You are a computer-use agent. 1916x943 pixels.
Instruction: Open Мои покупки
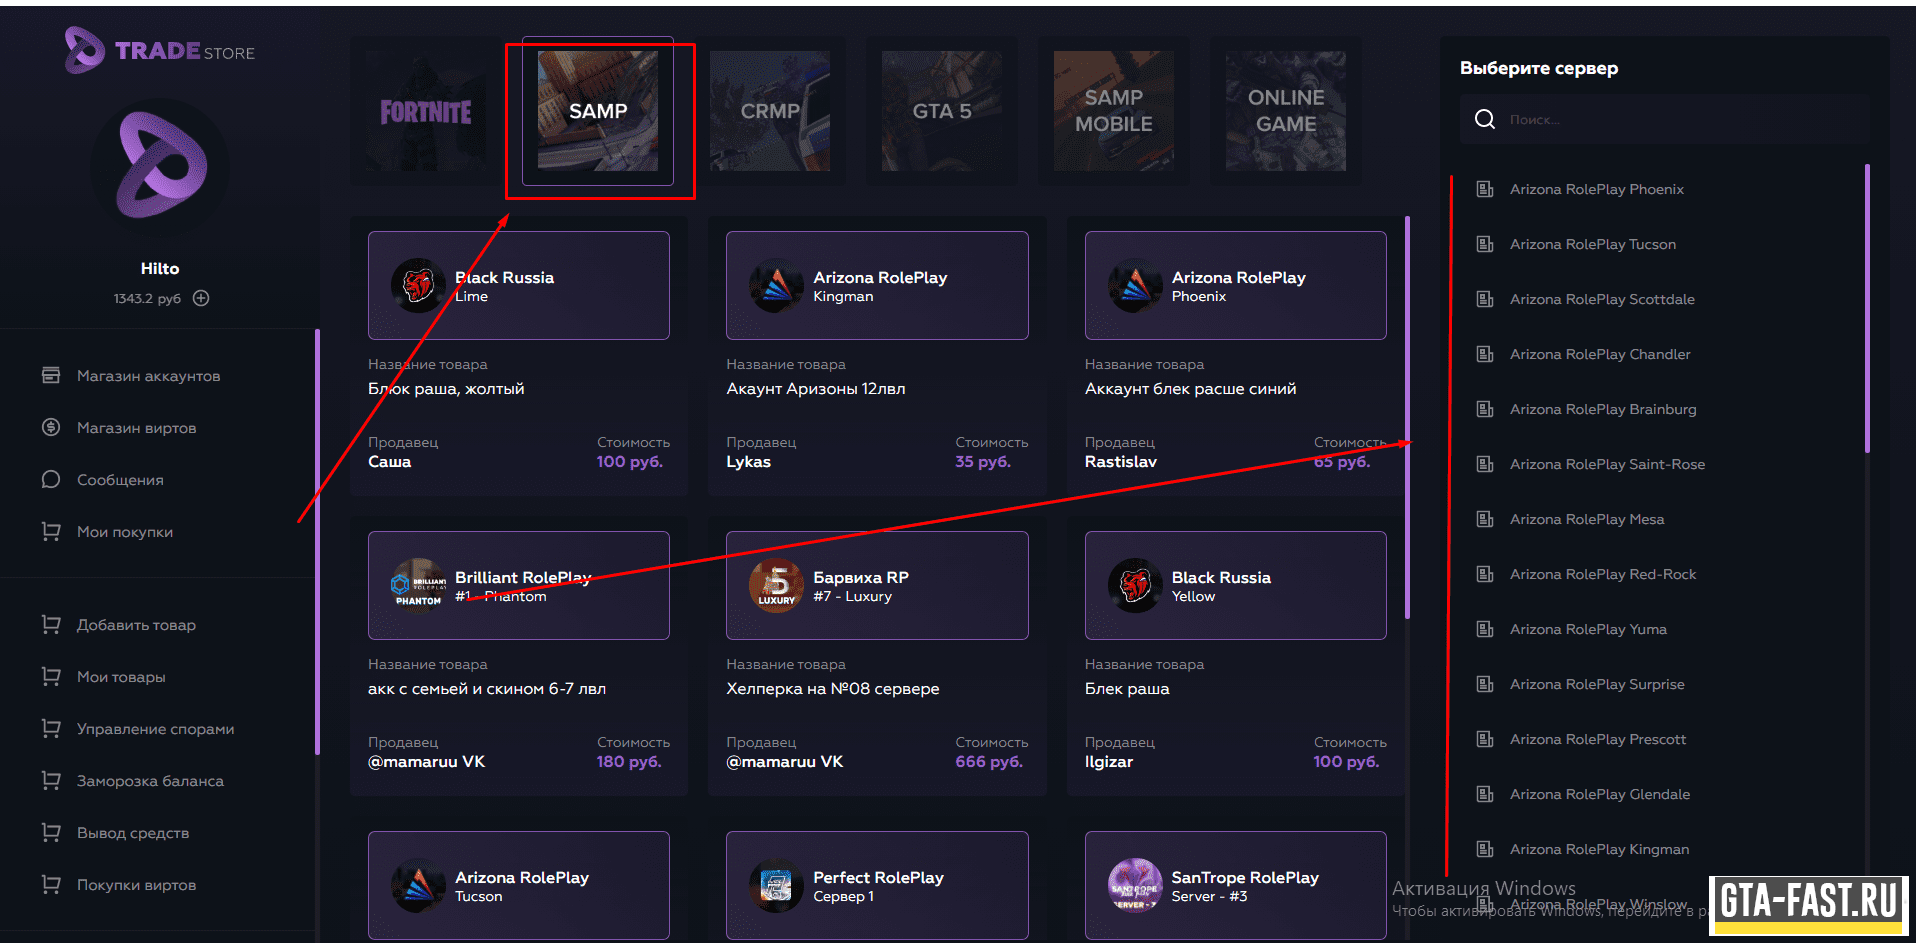125,532
